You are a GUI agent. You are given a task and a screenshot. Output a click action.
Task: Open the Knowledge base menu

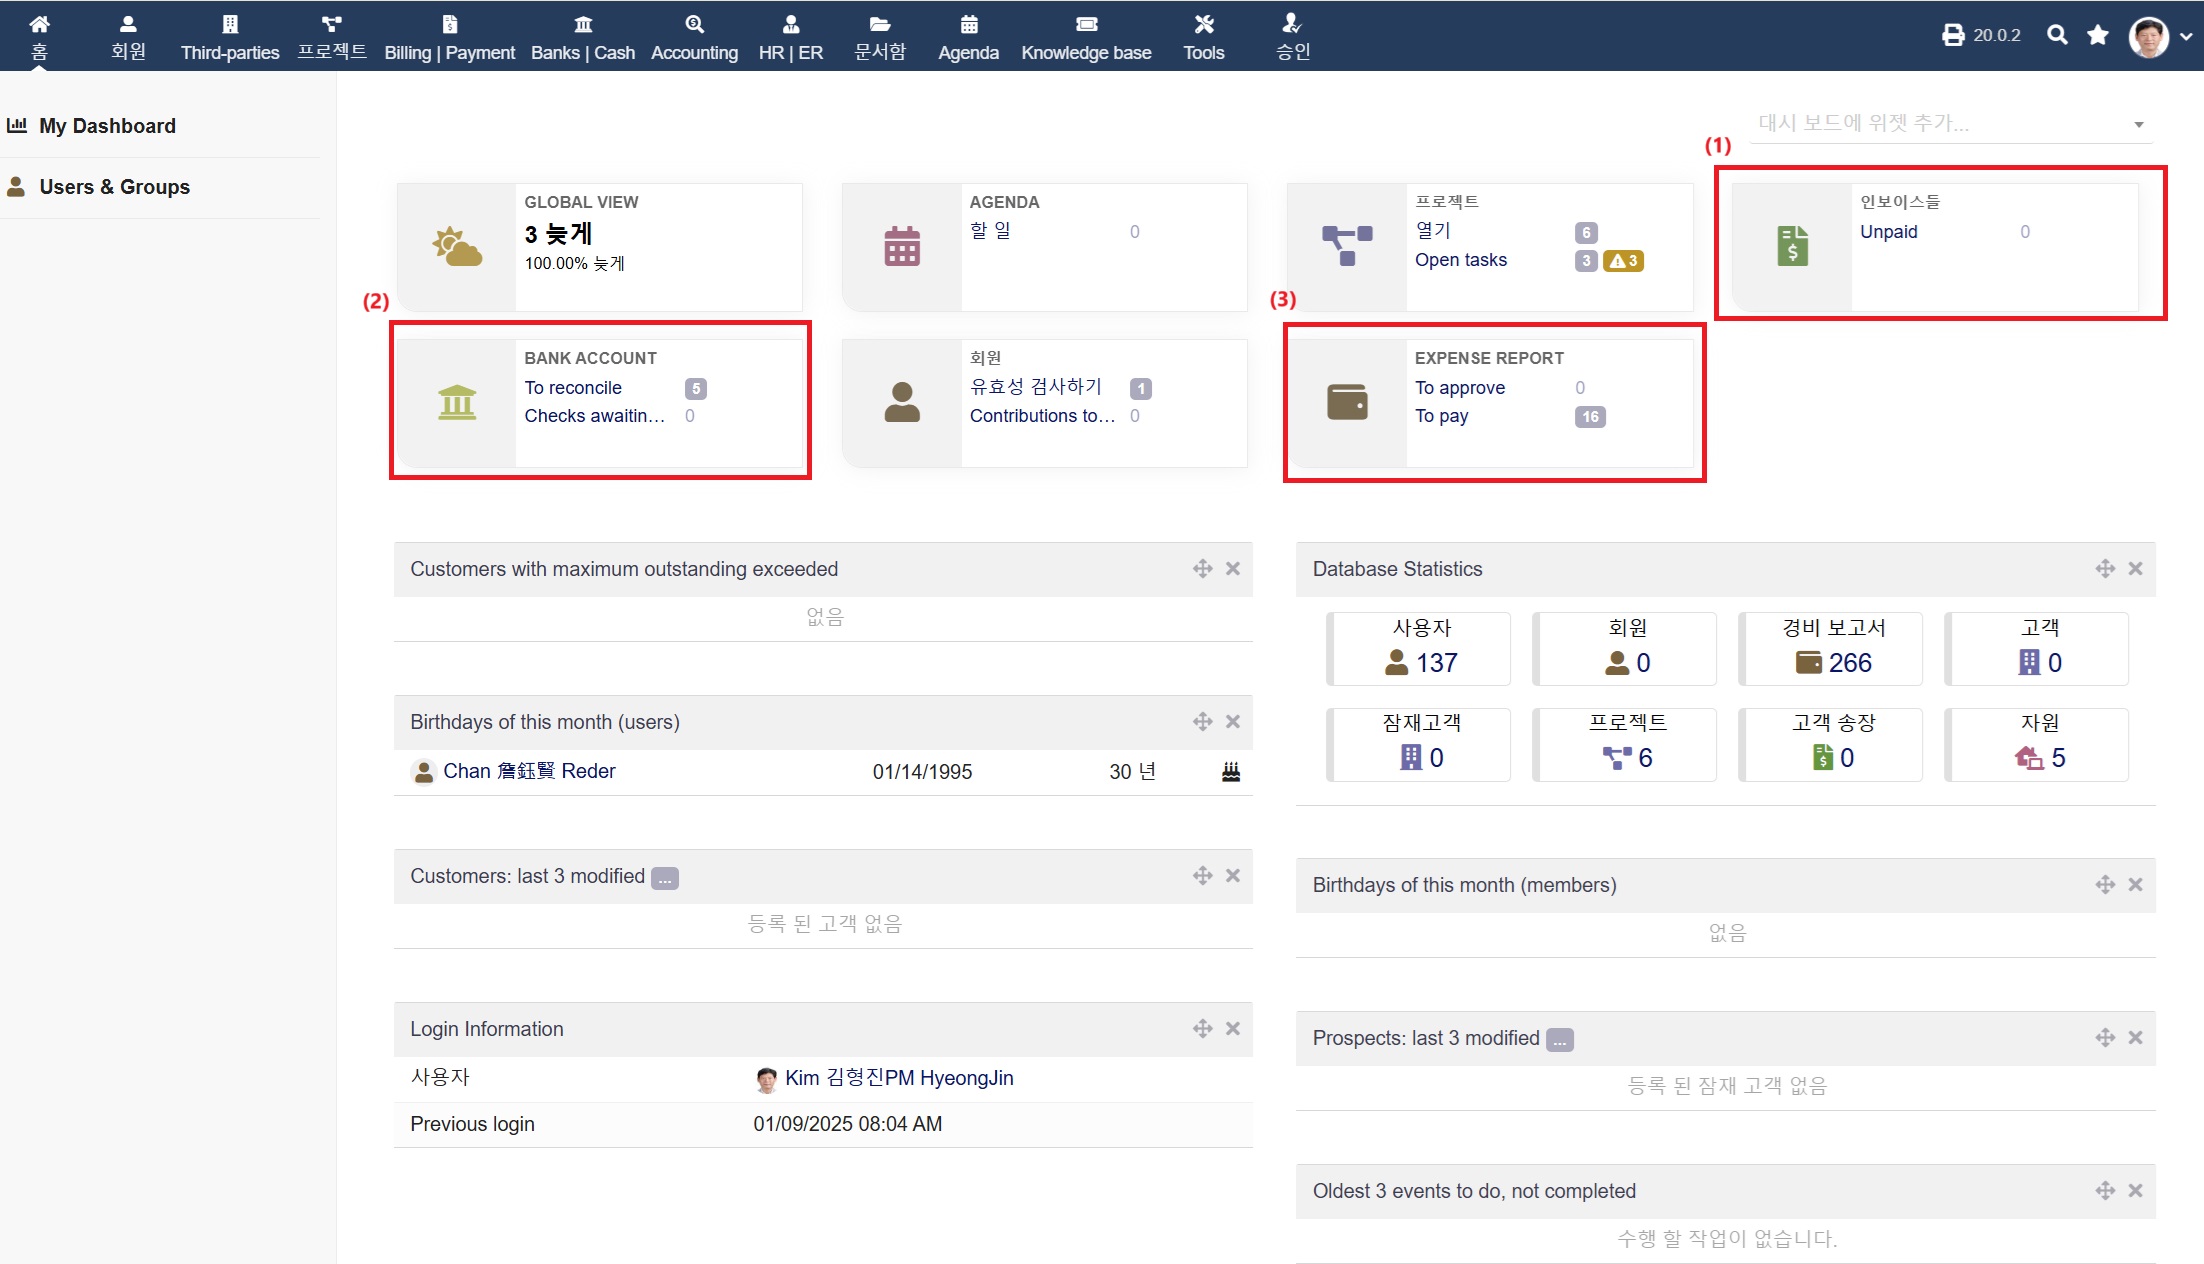[x=1086, y=37]
